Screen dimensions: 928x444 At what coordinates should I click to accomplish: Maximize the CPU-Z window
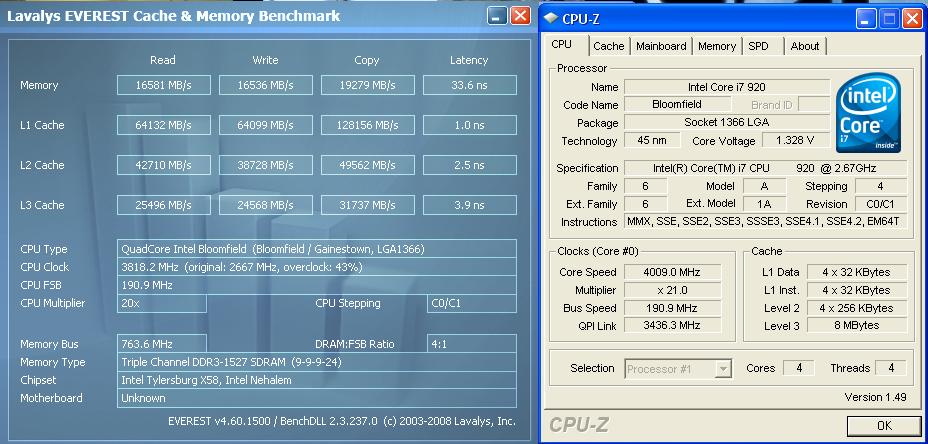(x=889, y=19)
